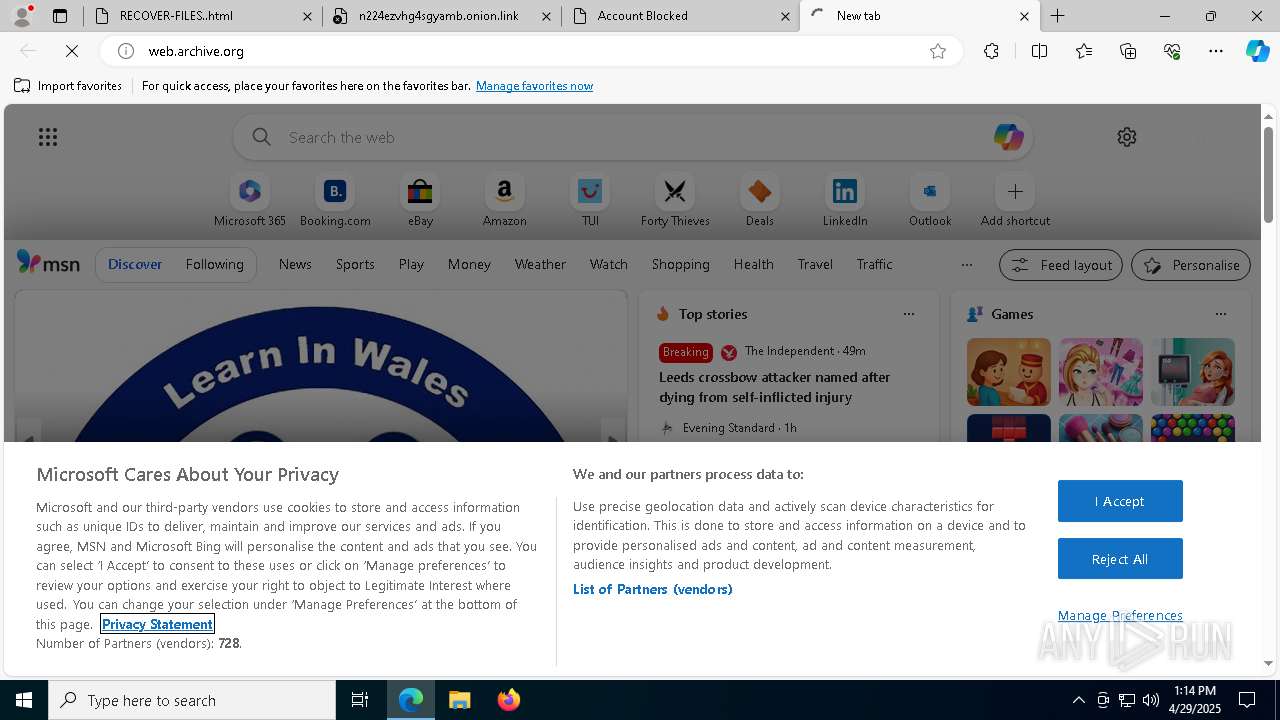Open the LinkedIn shortcut
Screen dimensions: 1280x720
click(x=845, y=201)
